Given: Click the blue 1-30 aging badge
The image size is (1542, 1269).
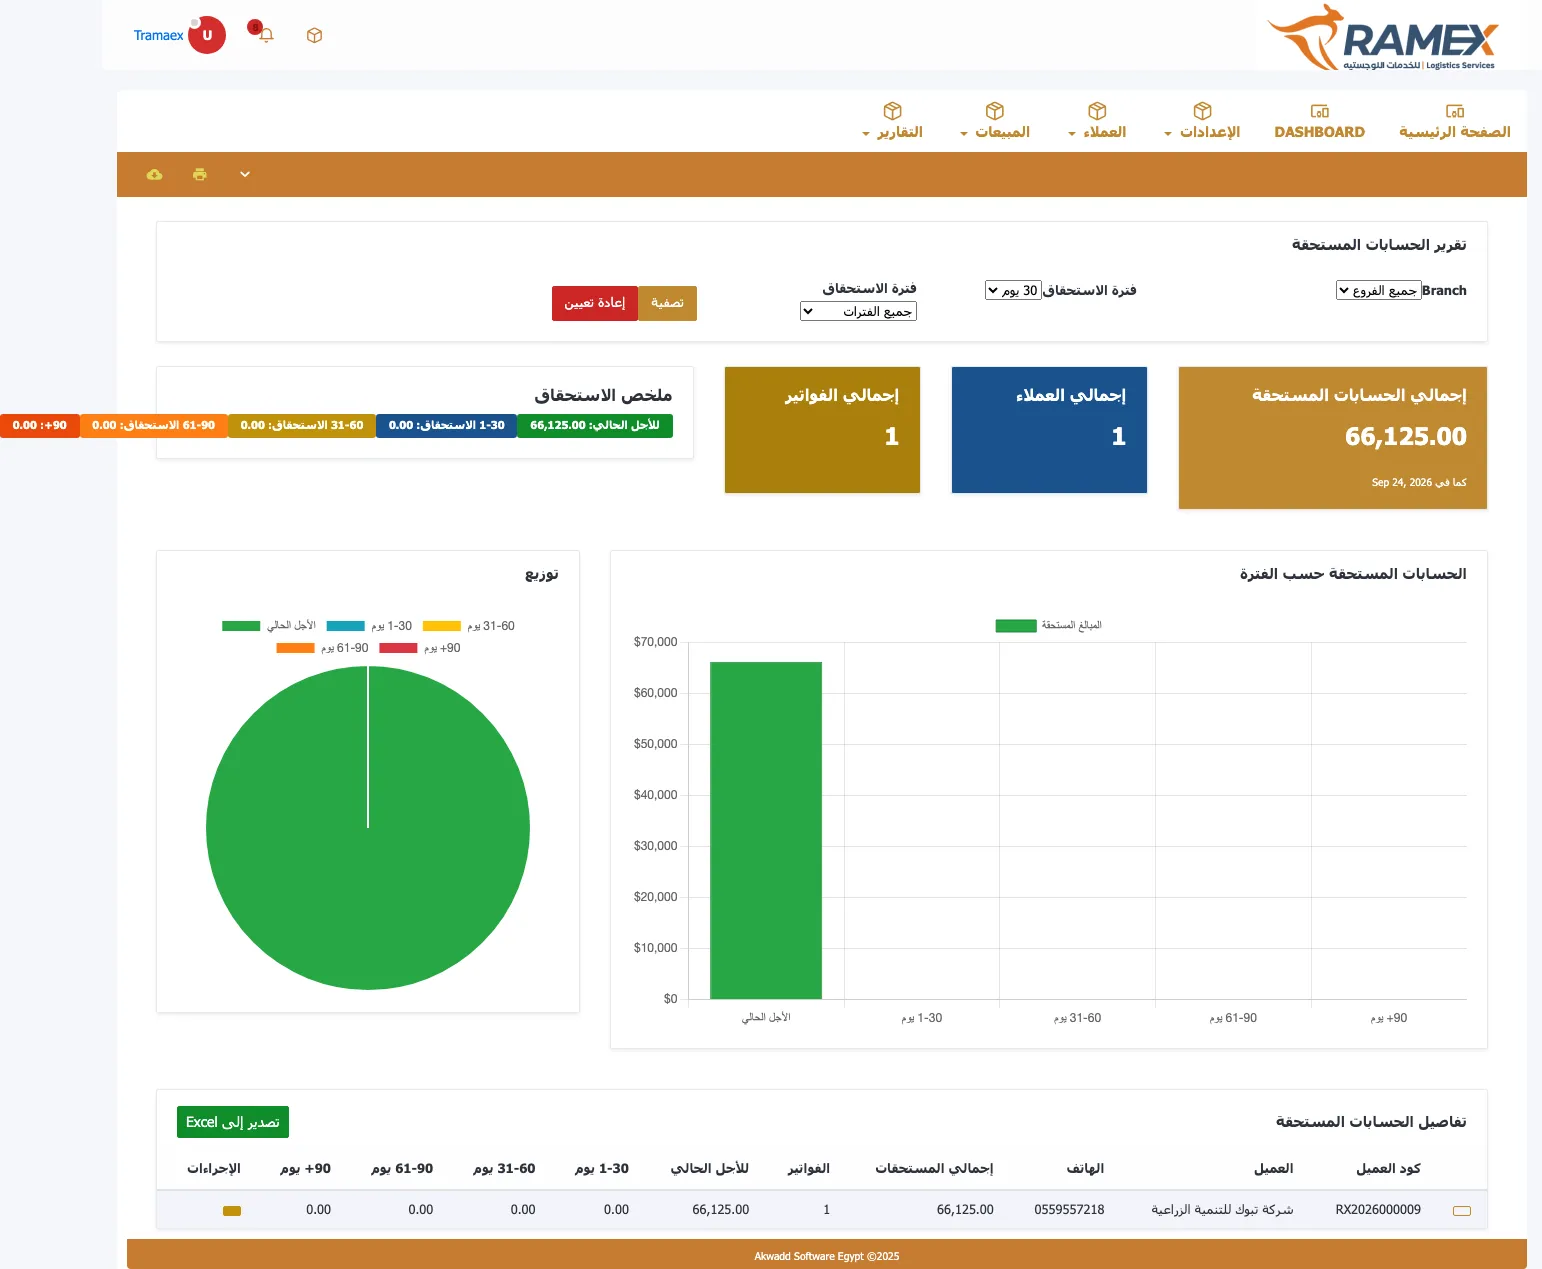Looking at the screenshot, I should (447, 426).
